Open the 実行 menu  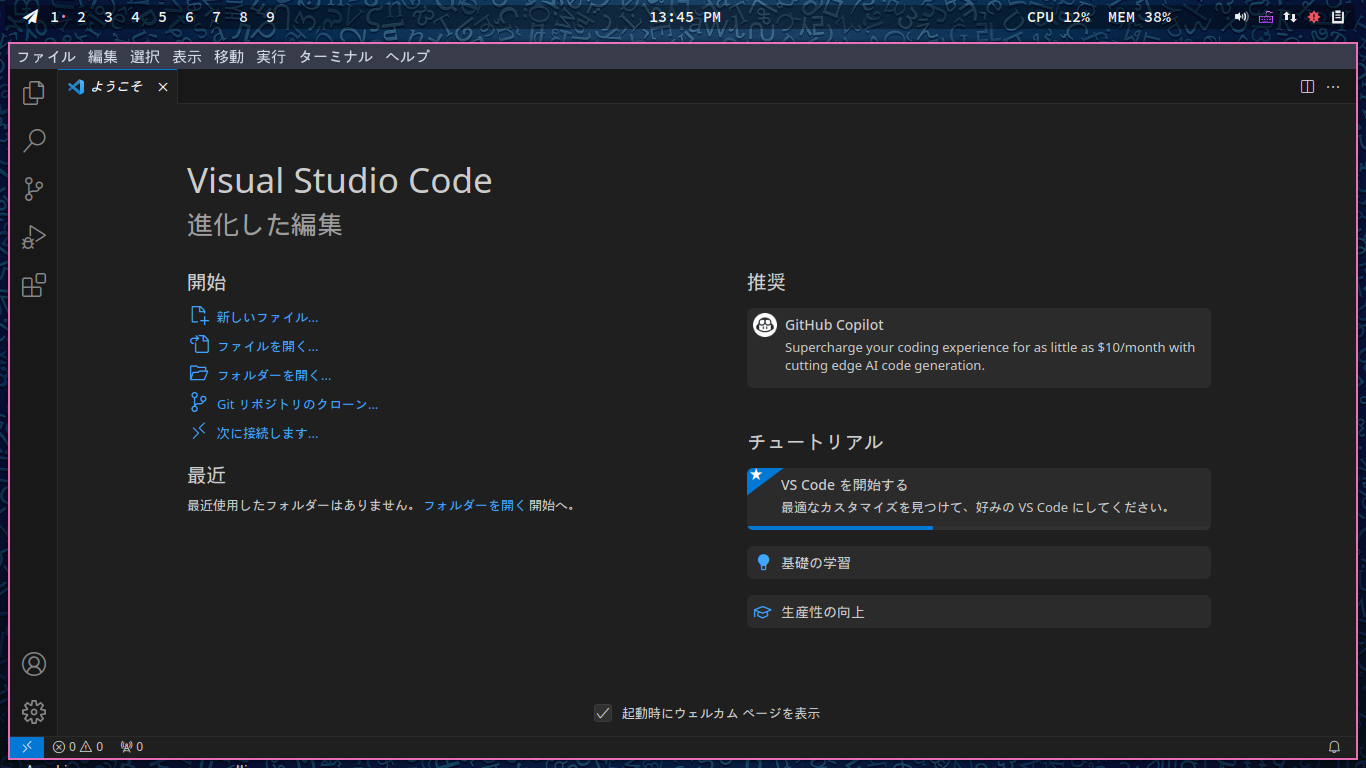[270, 57]
